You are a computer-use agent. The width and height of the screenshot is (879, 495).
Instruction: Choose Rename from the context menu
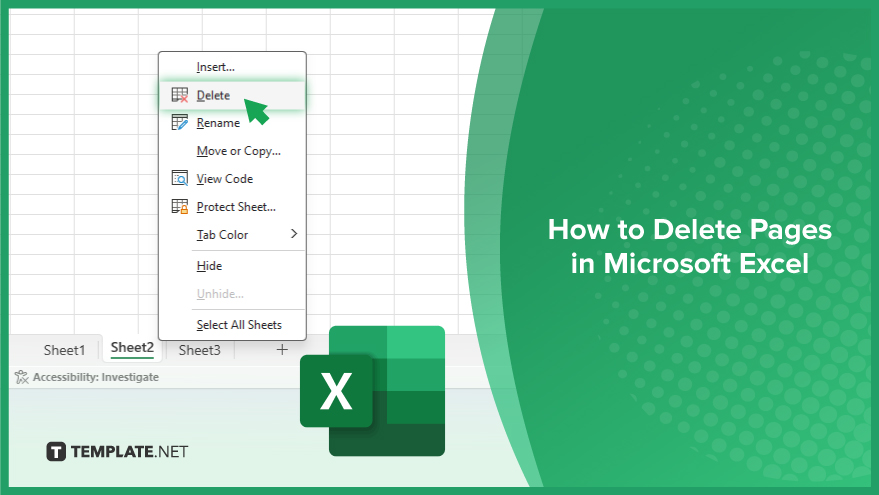click(x=232, y=123)
